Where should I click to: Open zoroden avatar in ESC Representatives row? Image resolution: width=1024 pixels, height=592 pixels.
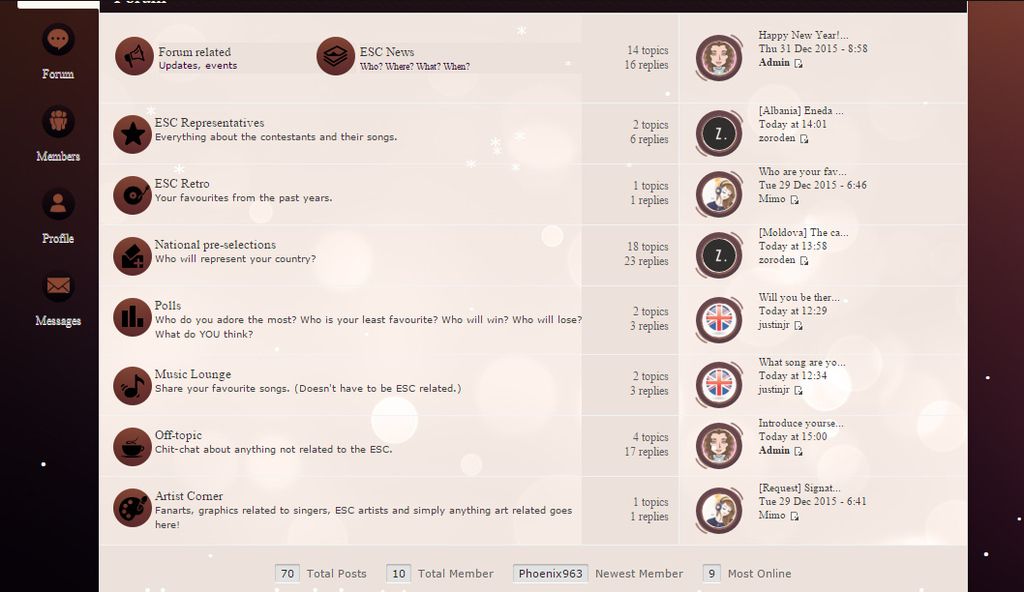coord(719,134)
